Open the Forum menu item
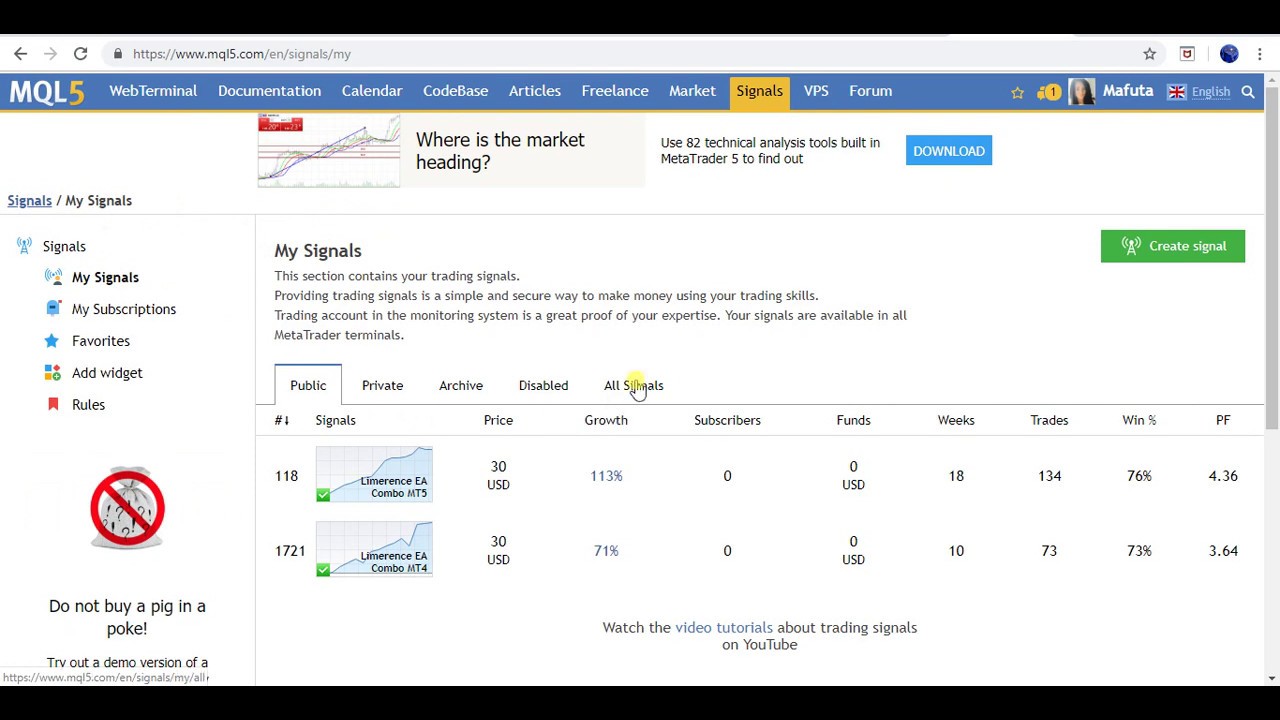The width and height of the screenshot is (1280, 720). point(870,91)
